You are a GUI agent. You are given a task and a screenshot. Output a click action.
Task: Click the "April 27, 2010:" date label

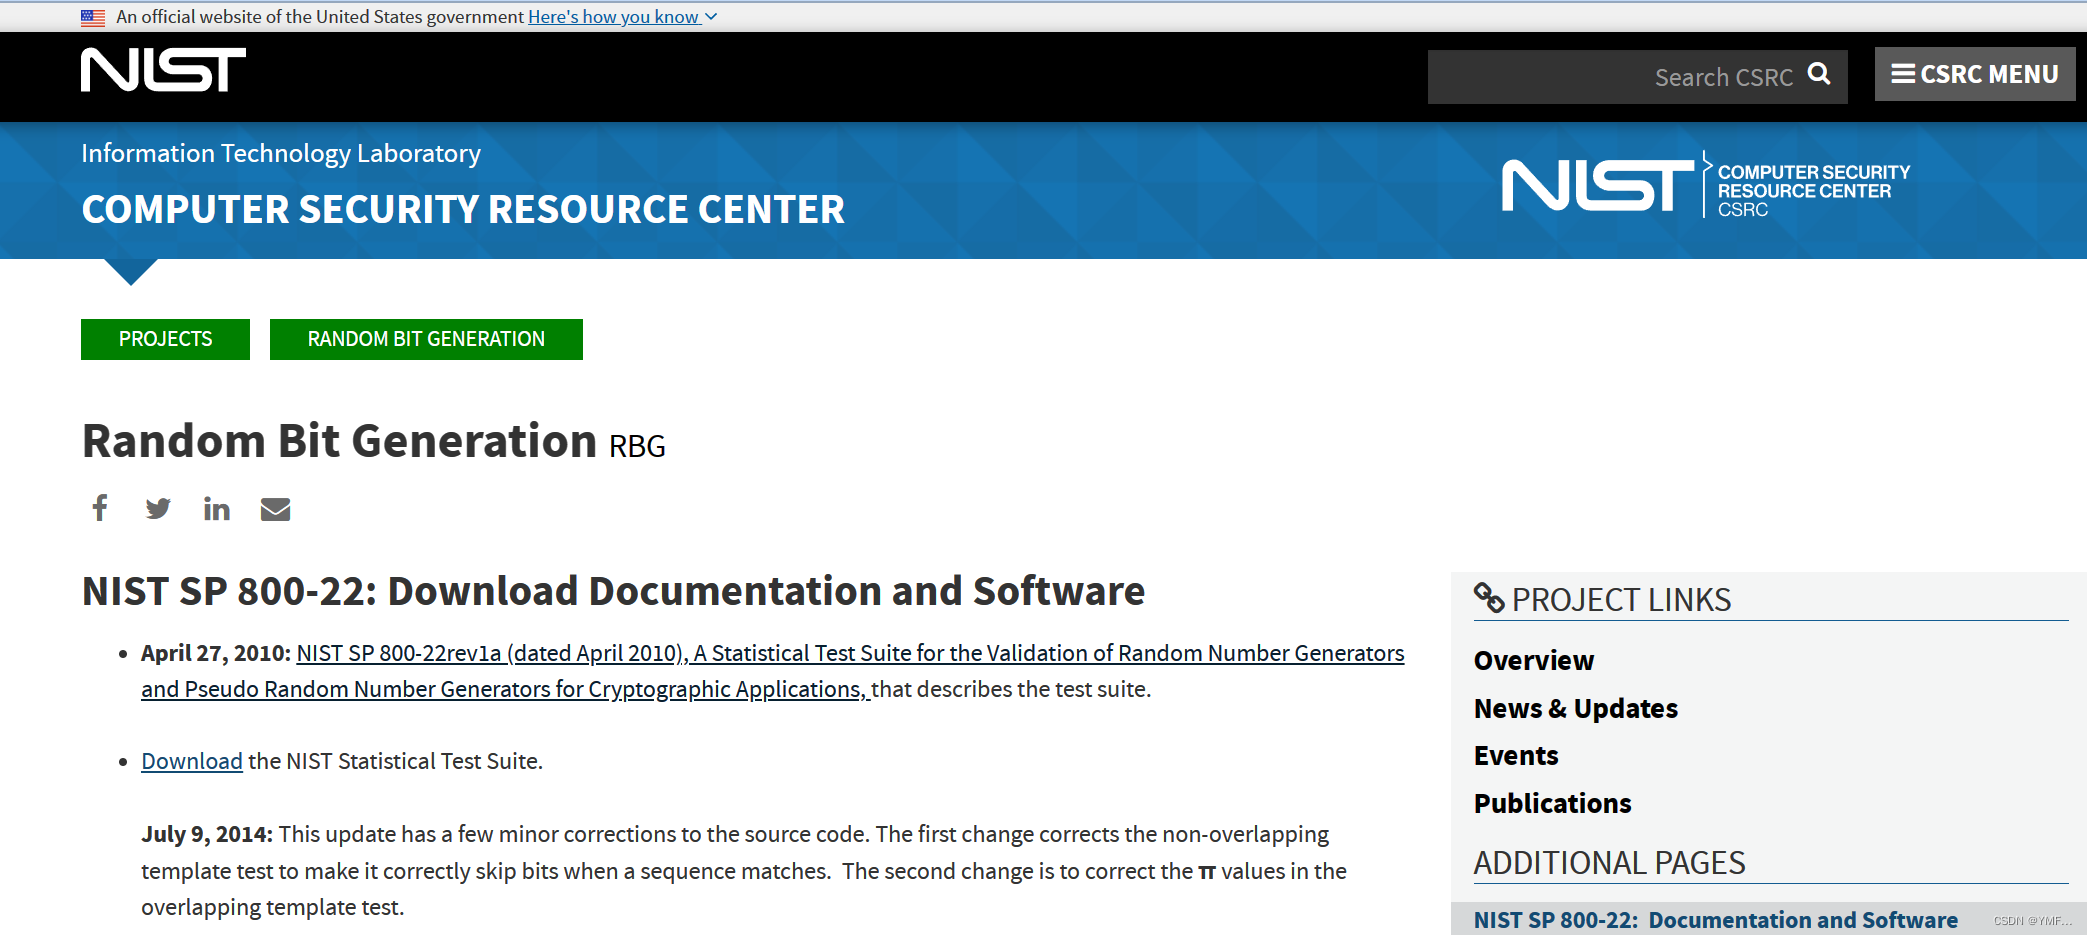click(216, 653)
